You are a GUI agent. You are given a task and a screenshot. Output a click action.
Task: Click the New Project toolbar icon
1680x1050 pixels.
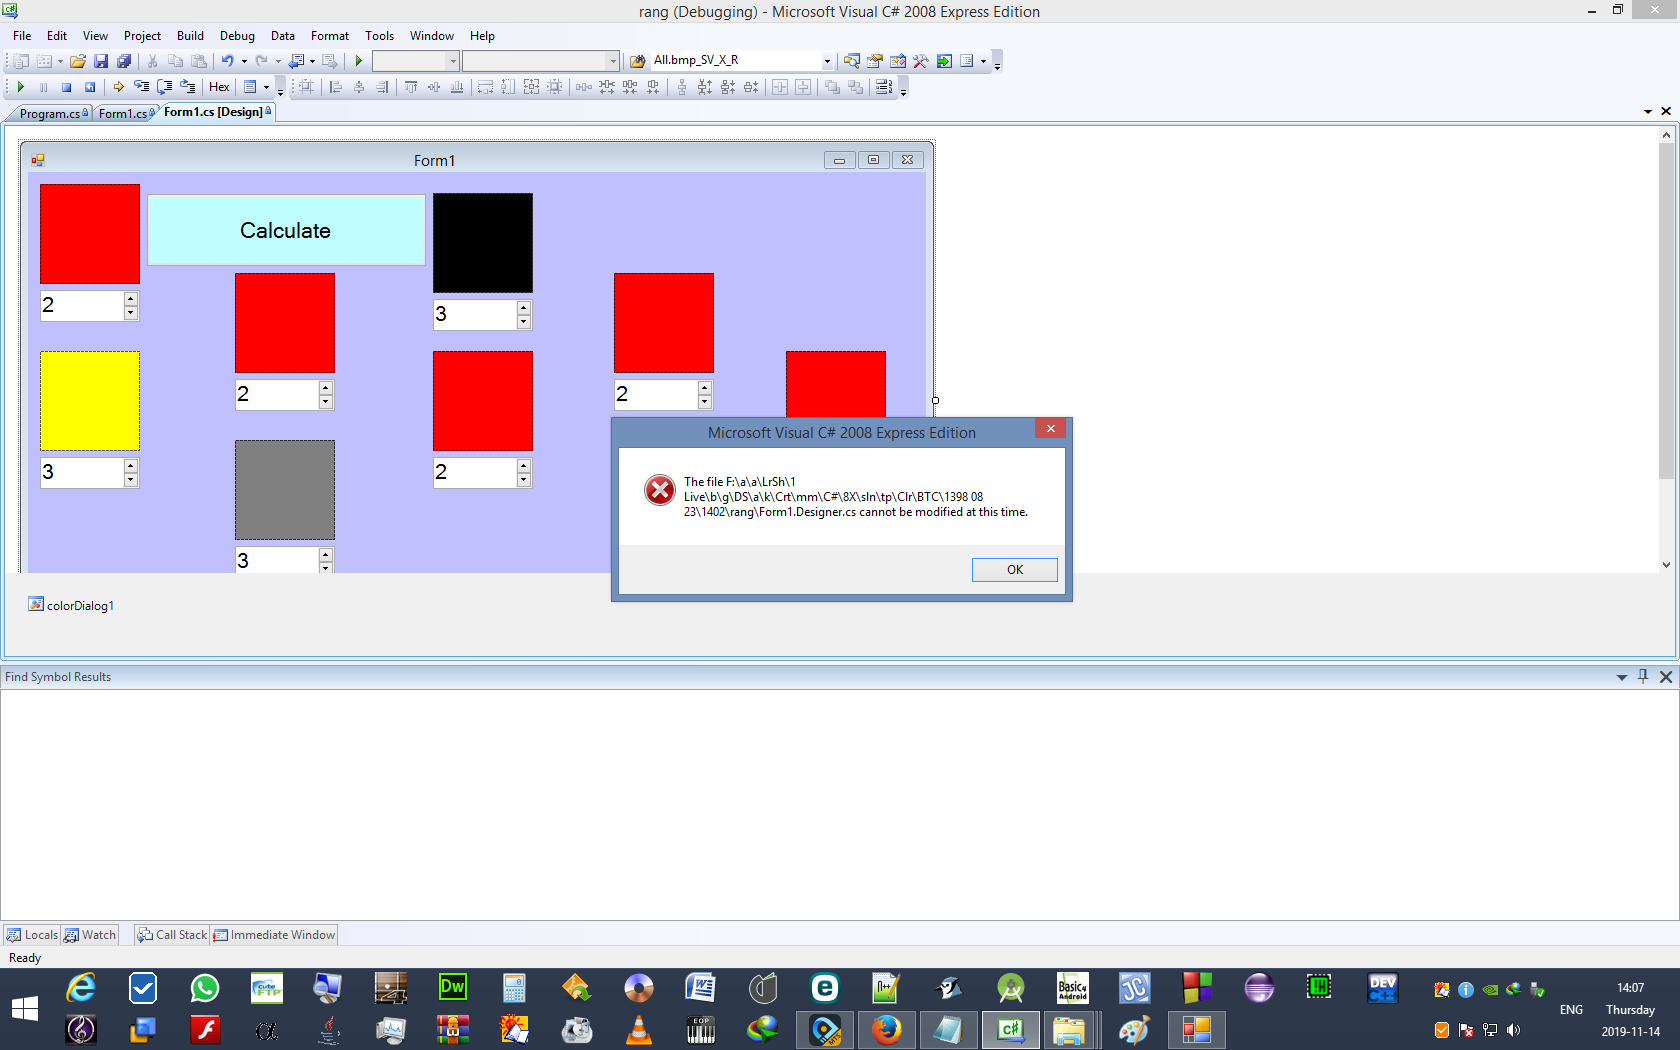tap(20, 61)
